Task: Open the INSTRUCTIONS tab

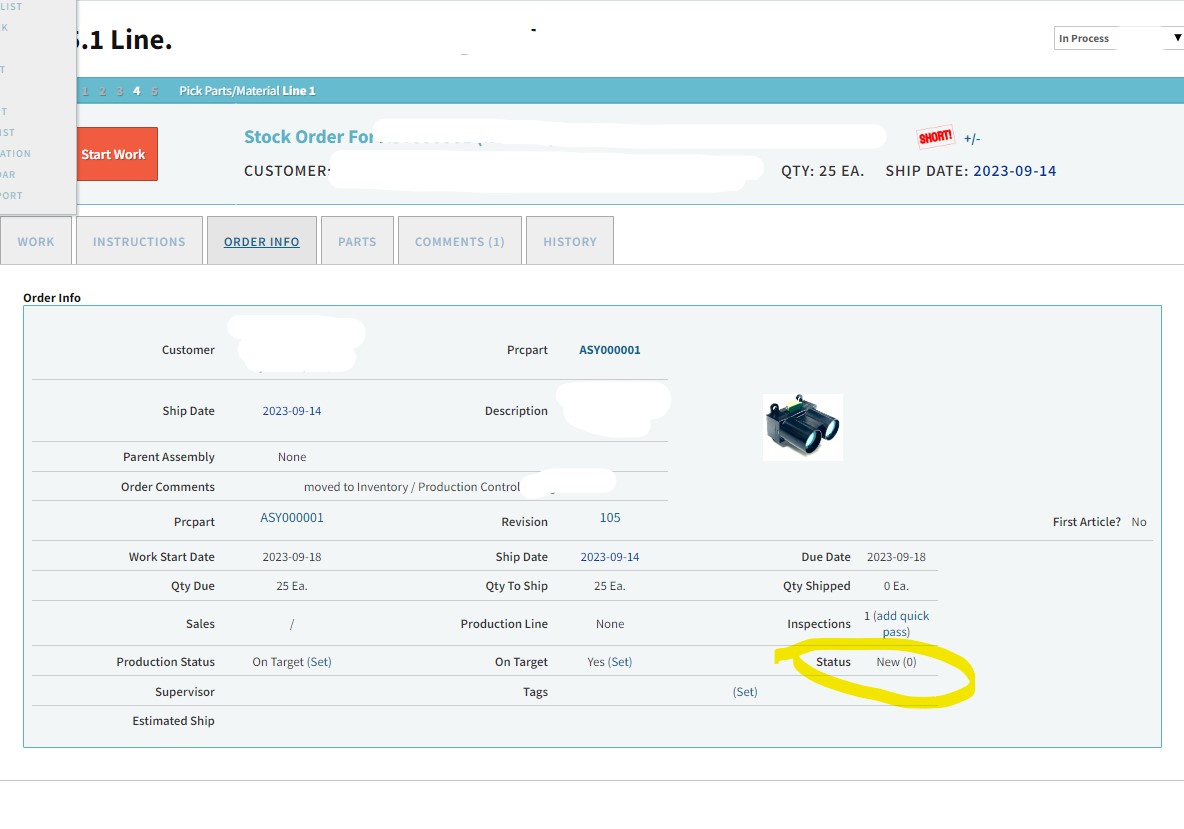Action: click(139, 241)
